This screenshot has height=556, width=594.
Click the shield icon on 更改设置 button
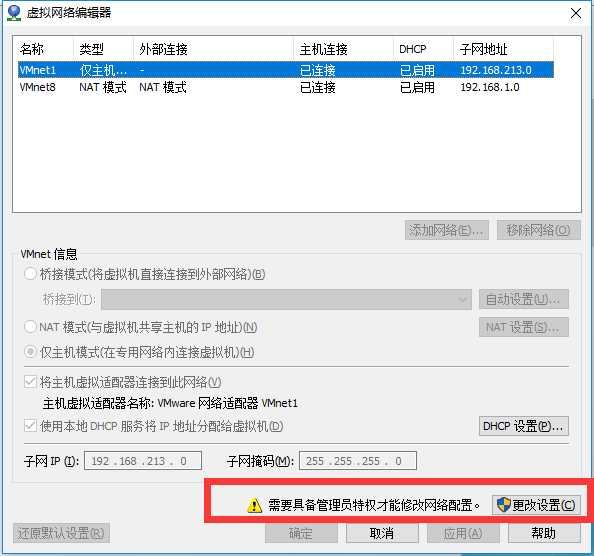coord(503,505)
